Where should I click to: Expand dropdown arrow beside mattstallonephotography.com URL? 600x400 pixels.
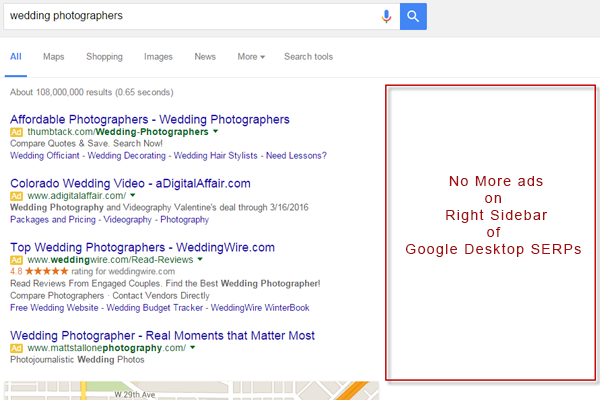click(192, 348)
